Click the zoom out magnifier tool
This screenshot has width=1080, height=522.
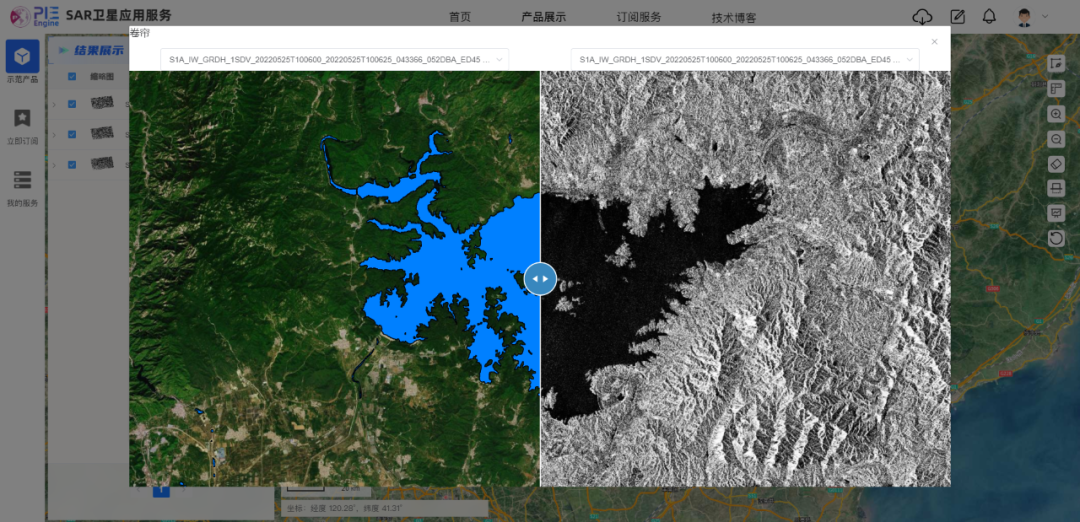pos(1056,139)
